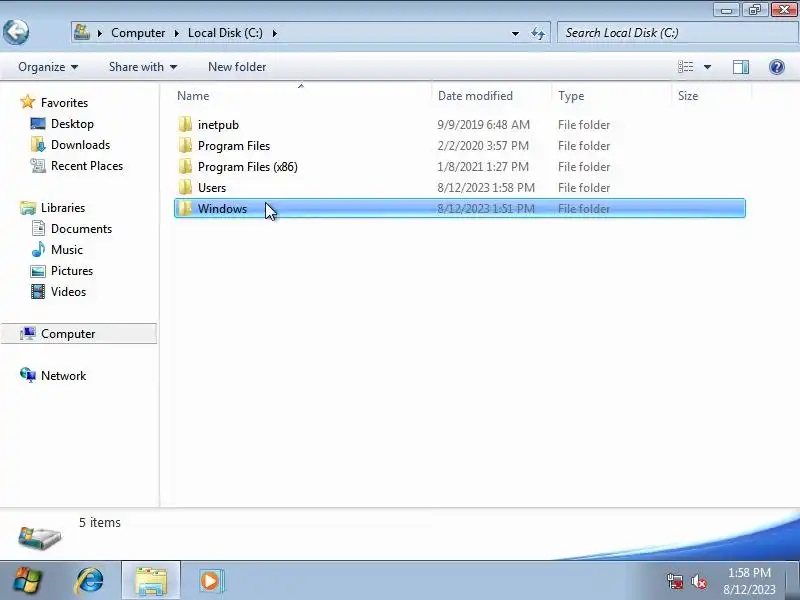Select the Local Disk (C:) breadcrumb
This screenshot has width=800, height=600.
click(x=225, y=33)
